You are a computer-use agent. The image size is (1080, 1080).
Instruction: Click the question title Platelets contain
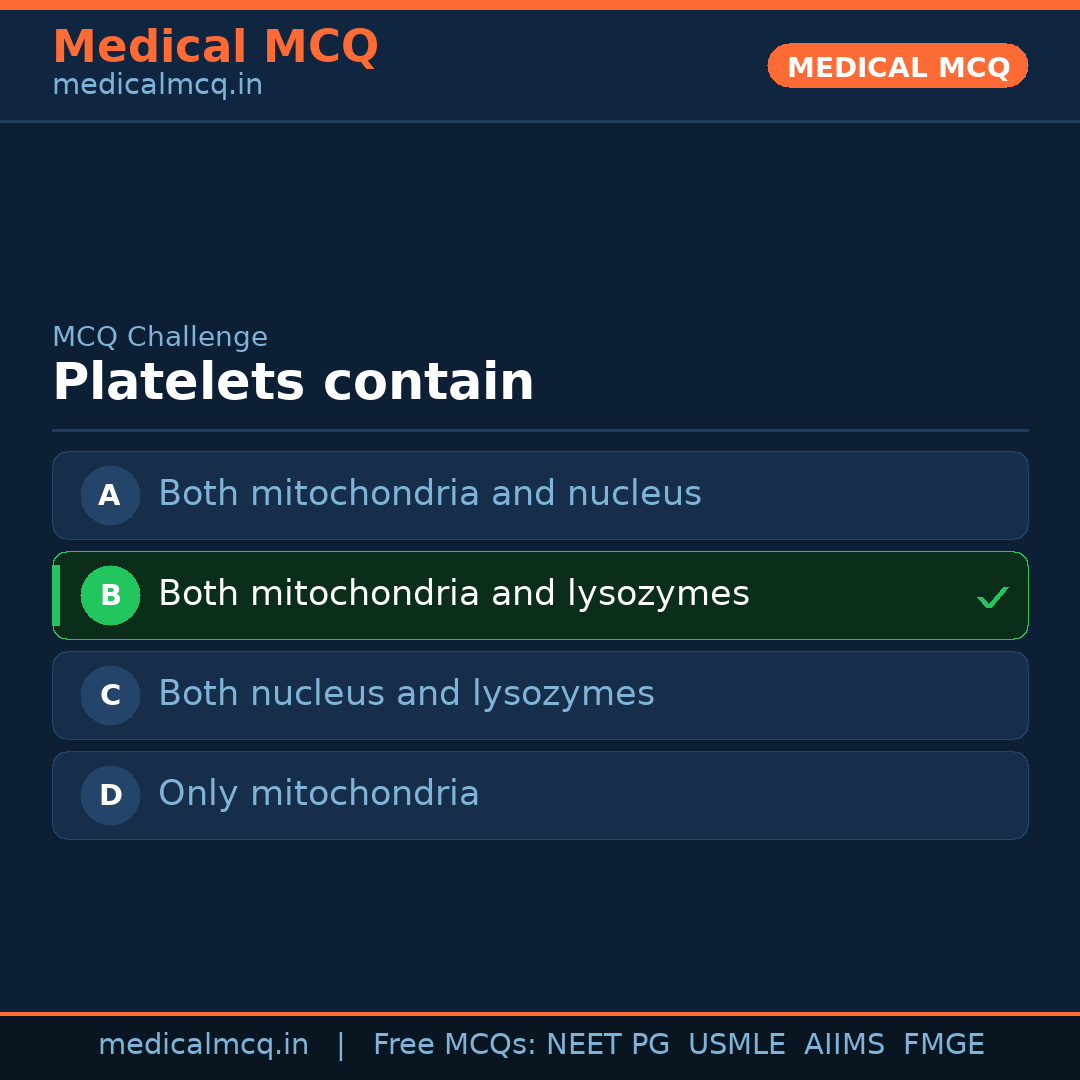(x=294, y=381)
